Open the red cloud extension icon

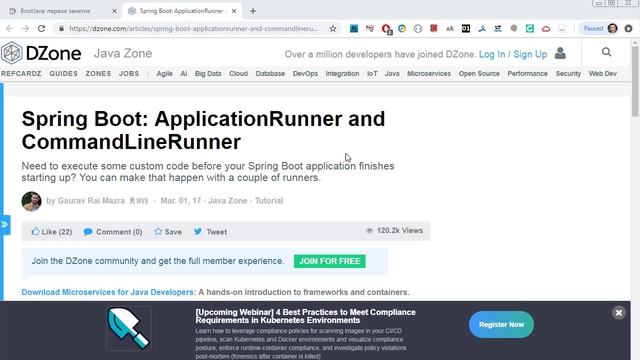click(546, 29)
